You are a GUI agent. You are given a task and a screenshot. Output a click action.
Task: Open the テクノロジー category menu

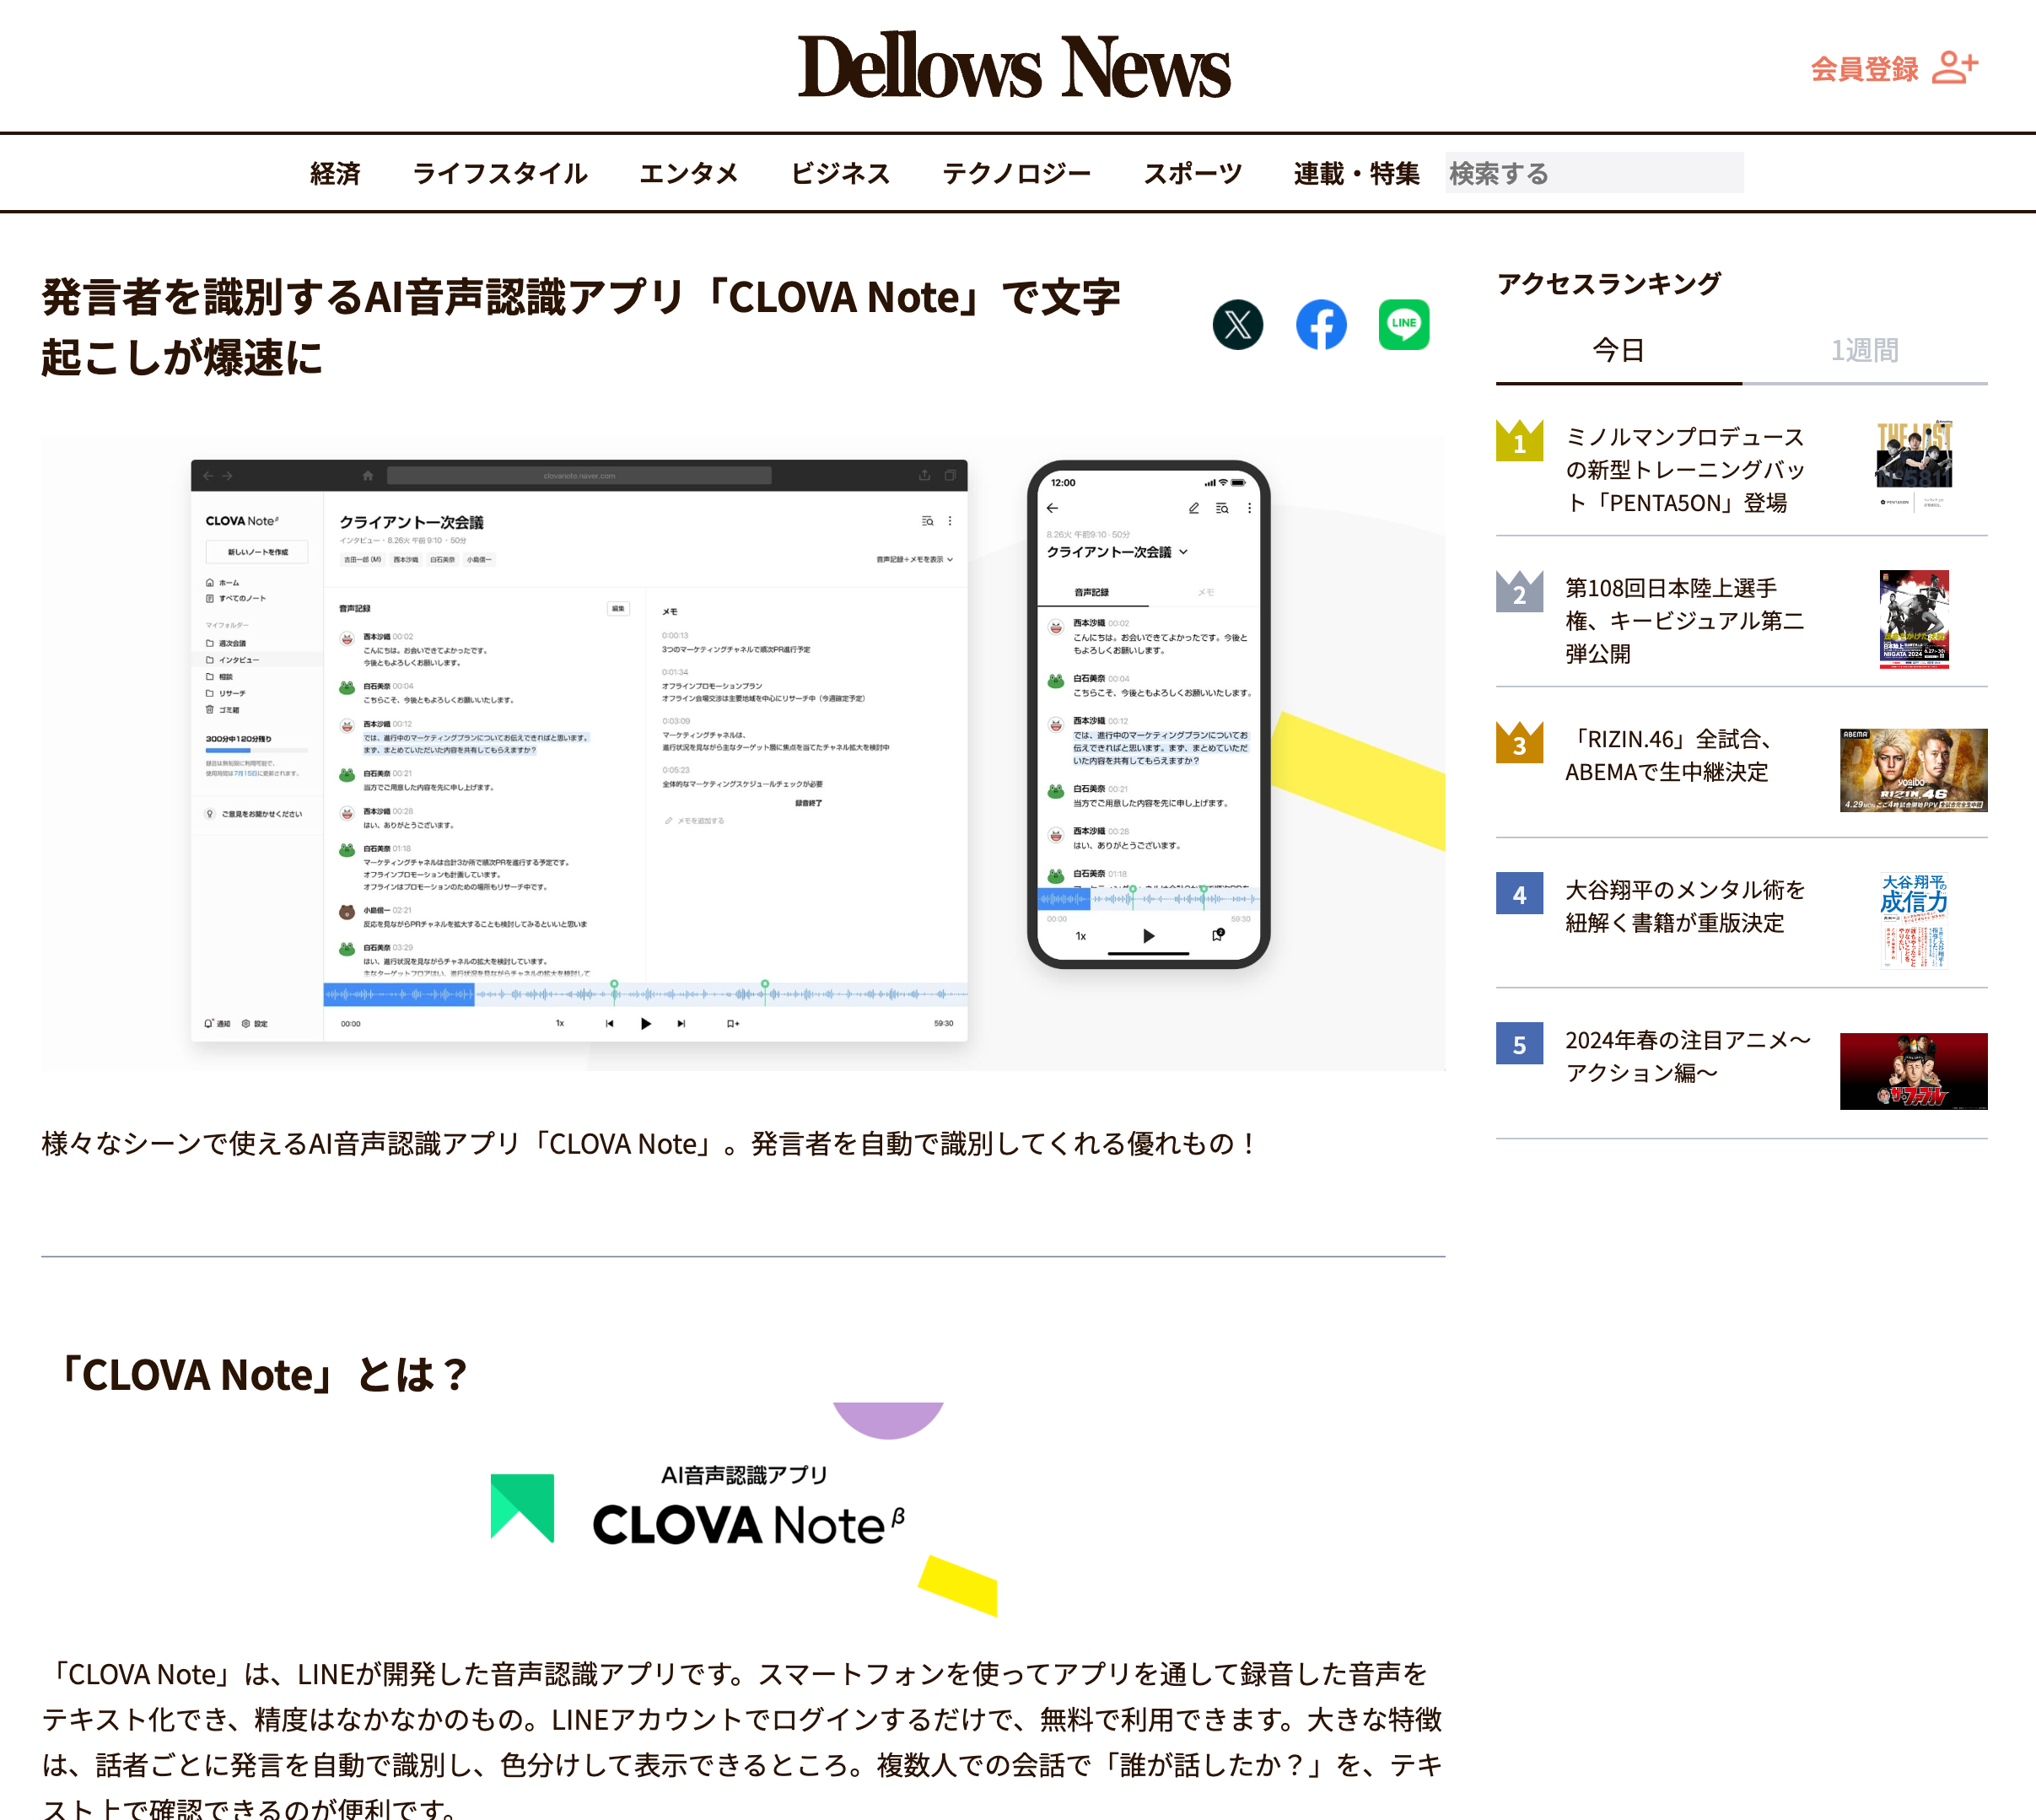point(1016,174)
